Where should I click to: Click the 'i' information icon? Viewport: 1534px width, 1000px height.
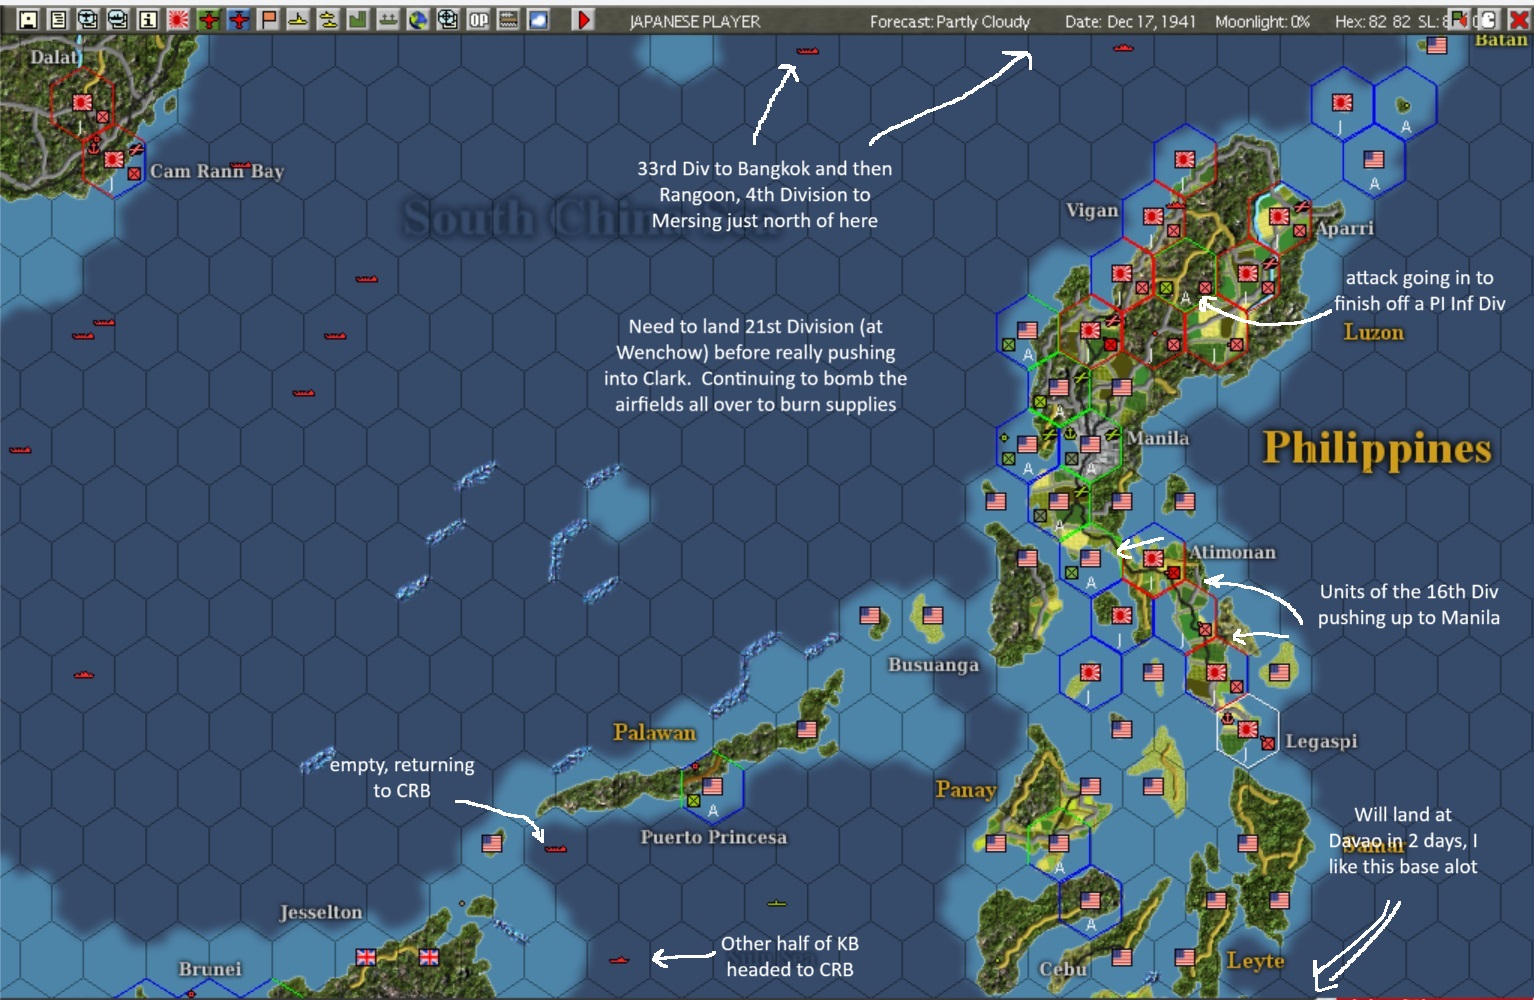148,19
